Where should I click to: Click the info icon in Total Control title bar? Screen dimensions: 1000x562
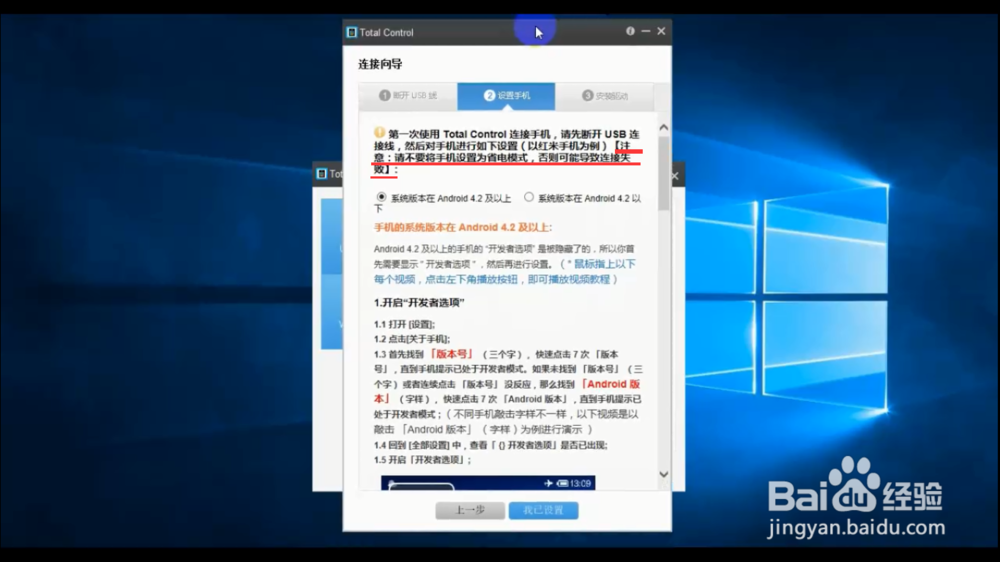coord(630,31)
